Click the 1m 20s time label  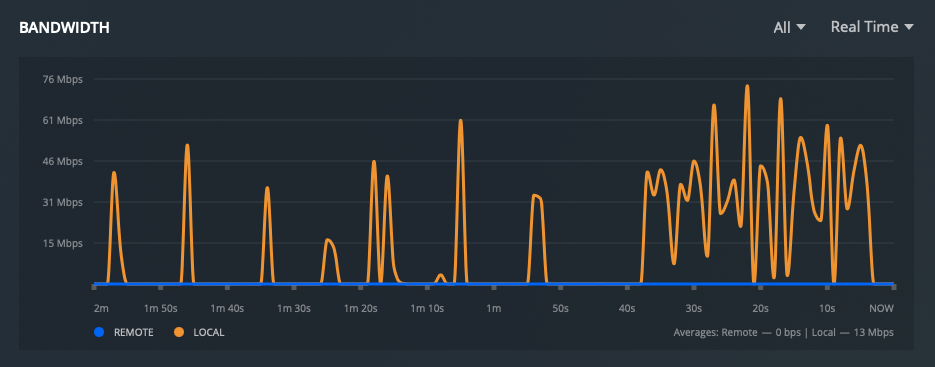pos(361,309)
